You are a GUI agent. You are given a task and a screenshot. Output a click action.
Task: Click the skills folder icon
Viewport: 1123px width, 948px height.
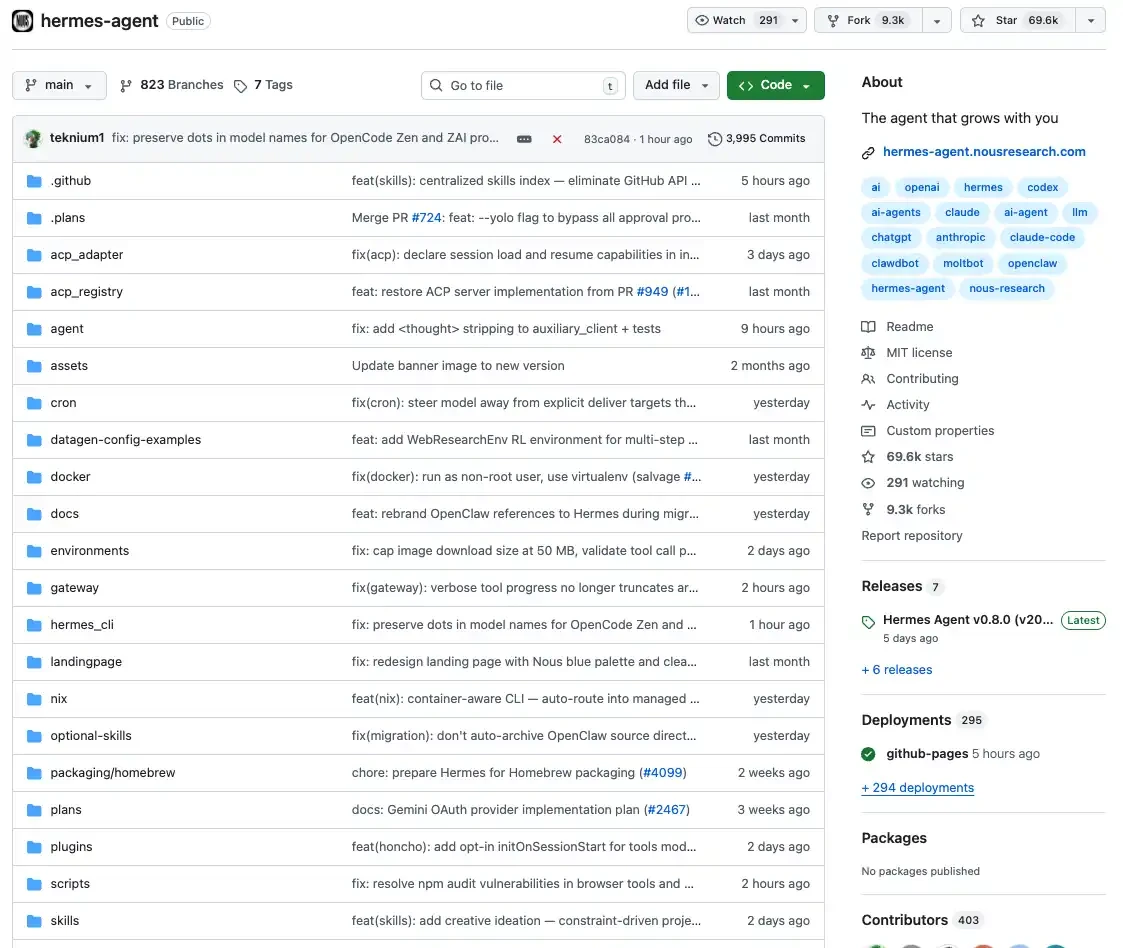[34, 921]
